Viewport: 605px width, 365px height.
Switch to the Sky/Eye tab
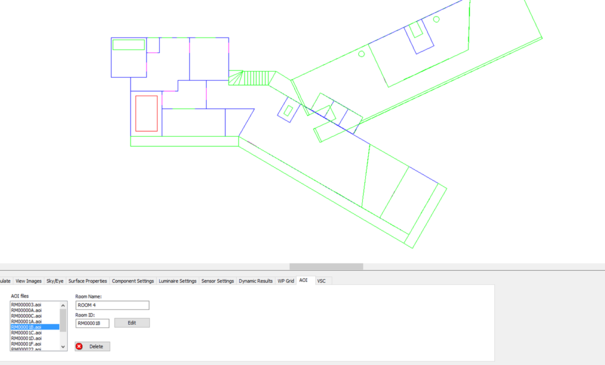coord(55,281)
